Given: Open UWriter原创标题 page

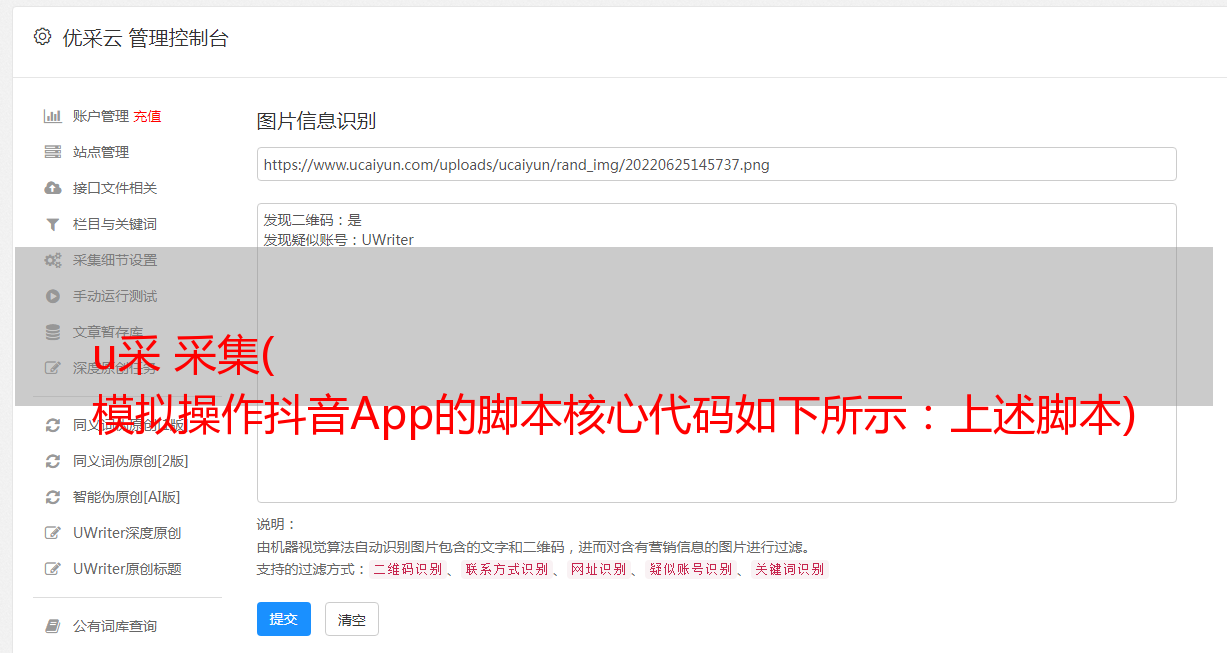Looking at the screenshot, I should click(127, 569).
